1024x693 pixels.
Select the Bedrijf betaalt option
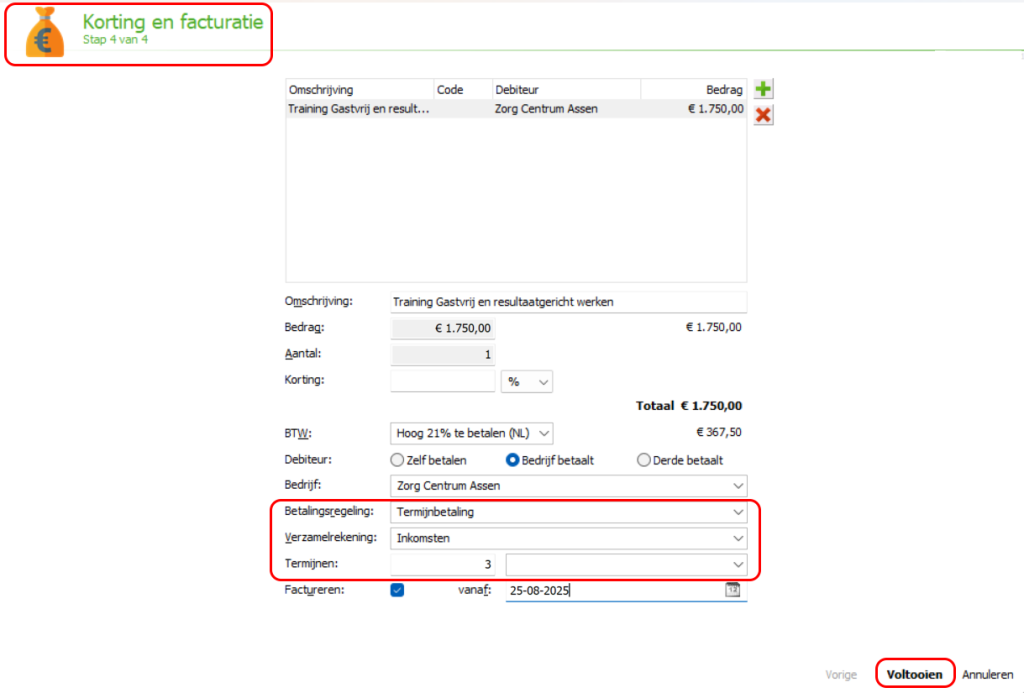[513, 461]
